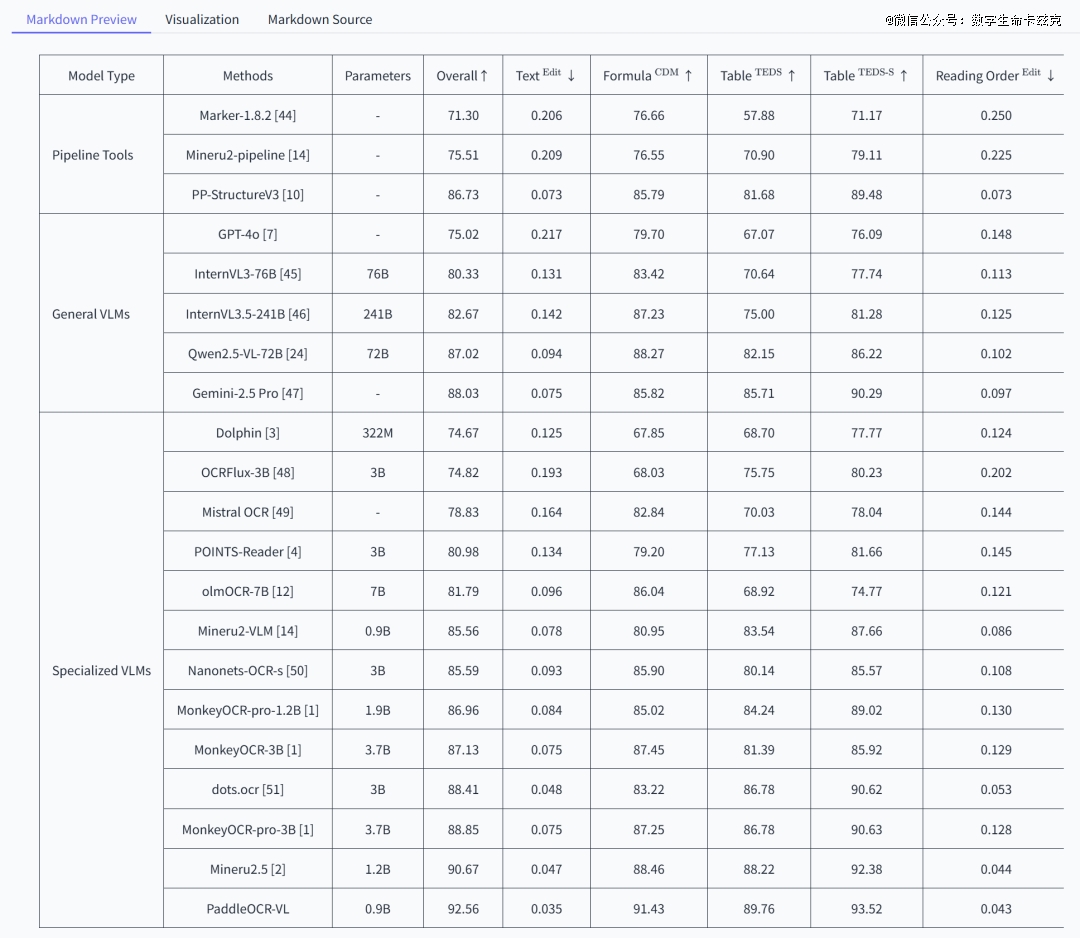1080x938 pixels.
Task: Click the 92.56 Overall score cell
Action: (463, 909)
